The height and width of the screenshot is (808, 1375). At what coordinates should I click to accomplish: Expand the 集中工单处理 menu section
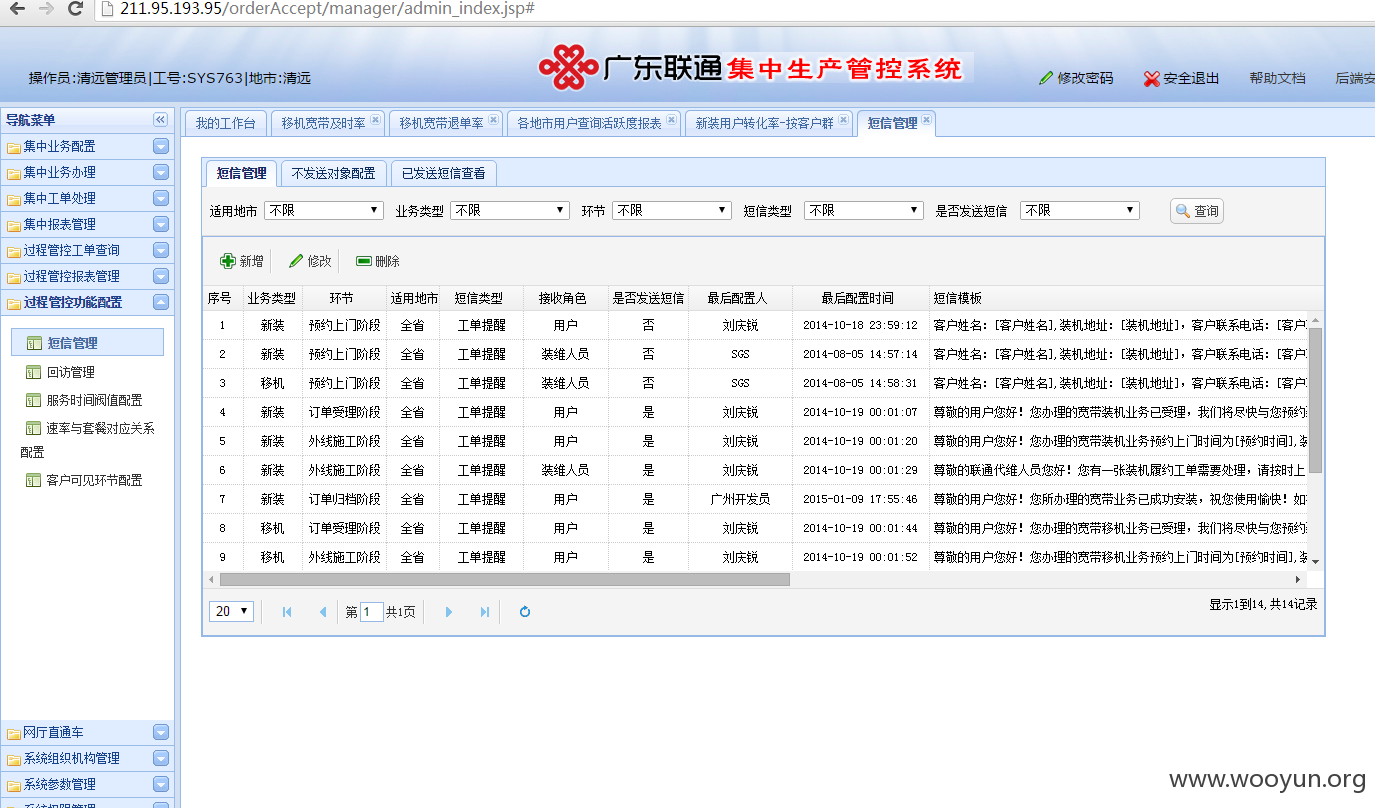87,198
